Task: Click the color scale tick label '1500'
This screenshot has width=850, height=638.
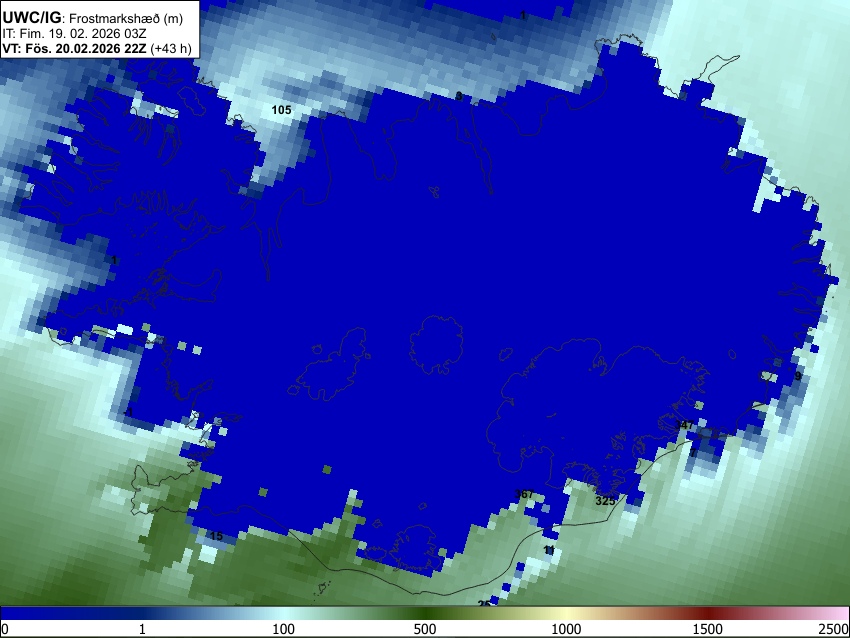Action: [x=708, y=629]
